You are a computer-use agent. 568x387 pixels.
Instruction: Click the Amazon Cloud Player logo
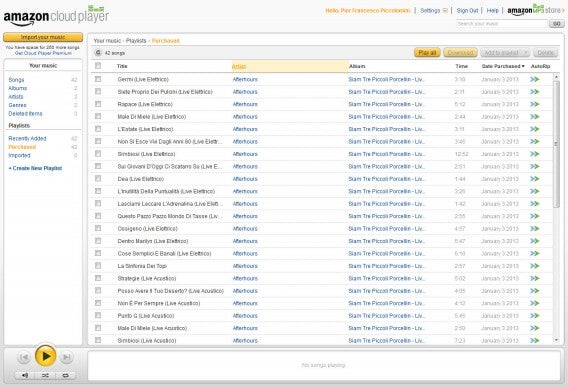[x=56, y=16]
